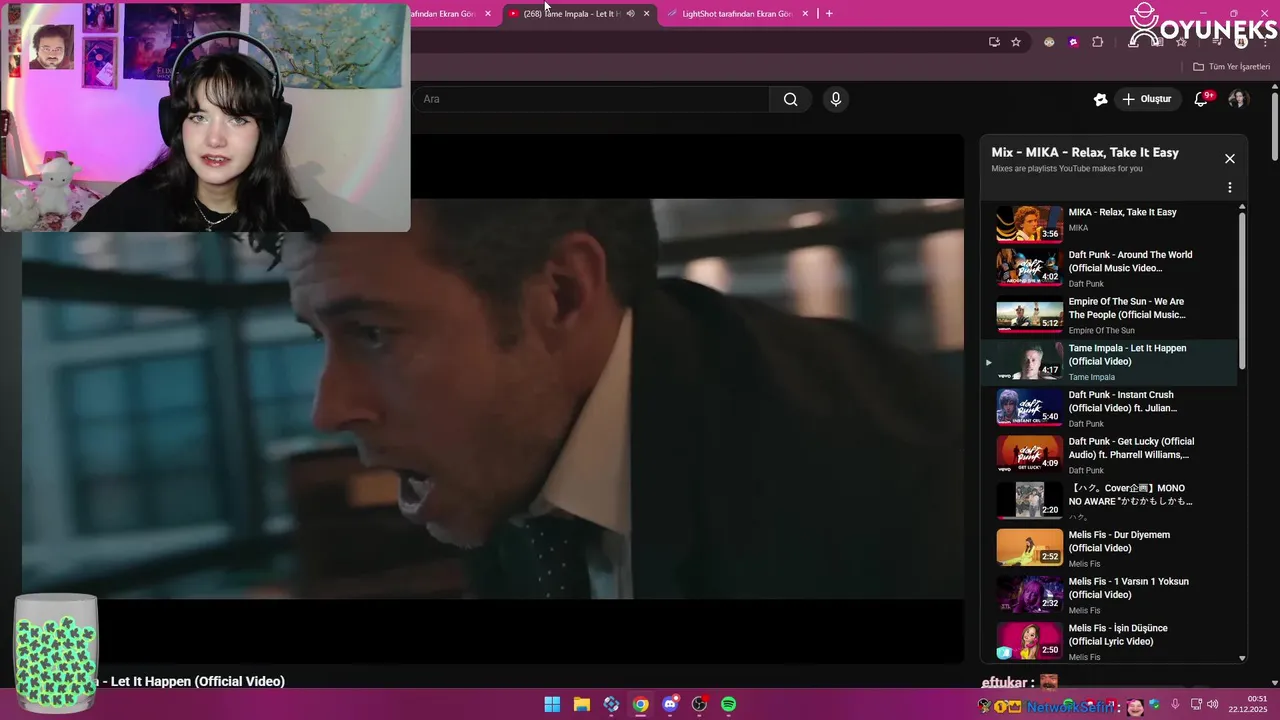Focus the Ara search input field

592,99
